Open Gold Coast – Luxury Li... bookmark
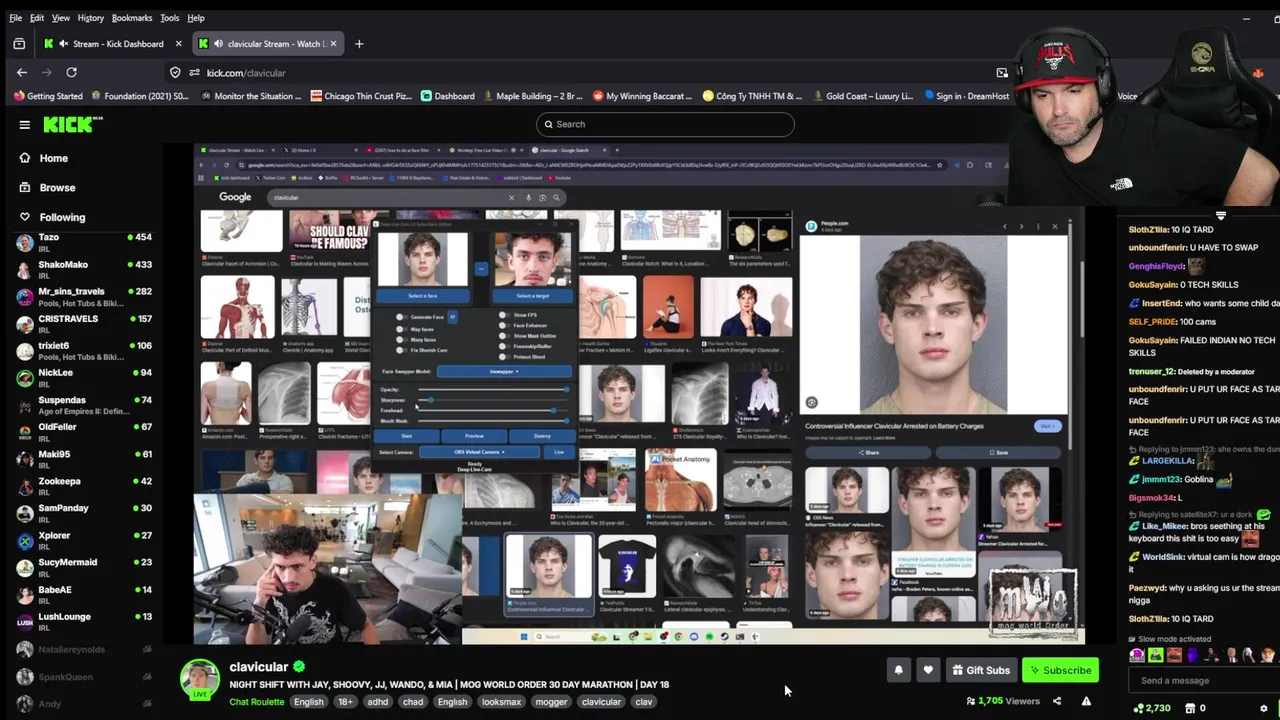1280x720 pixels. point(861,96)
